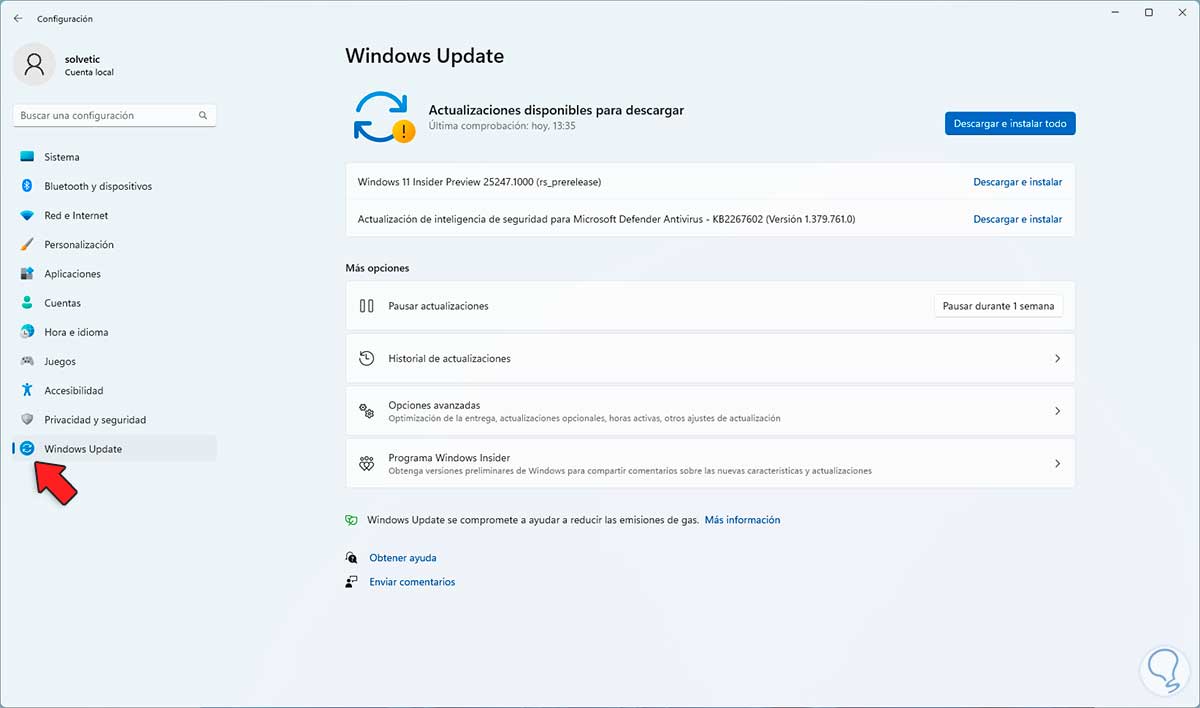Download the Windows 11 Insider Preview update

click(x=1017, y=182)
